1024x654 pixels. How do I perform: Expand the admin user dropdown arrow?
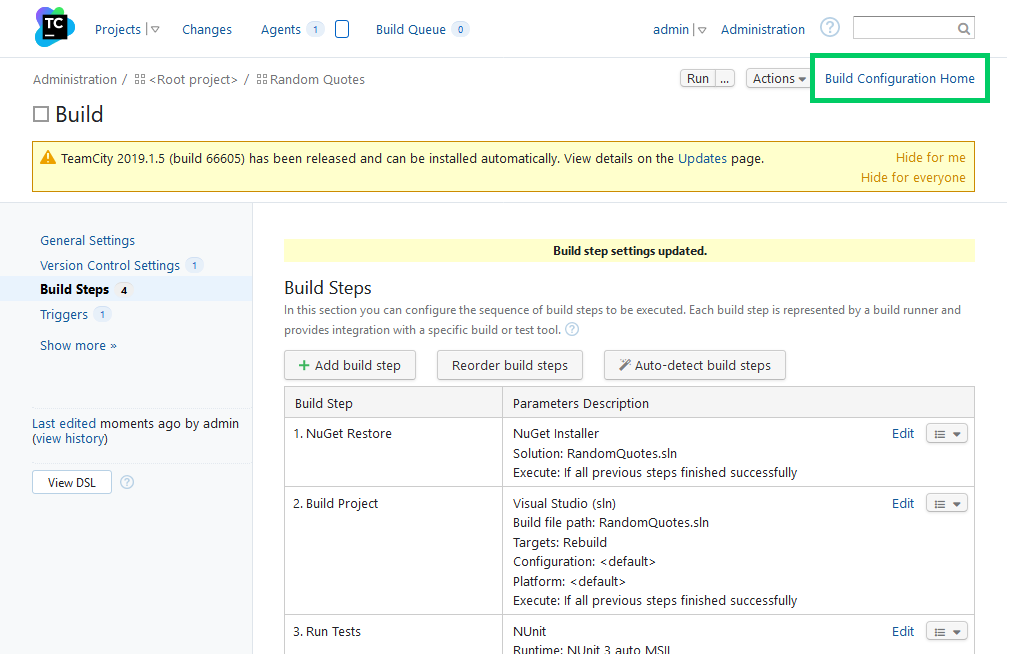coord(702,30)
